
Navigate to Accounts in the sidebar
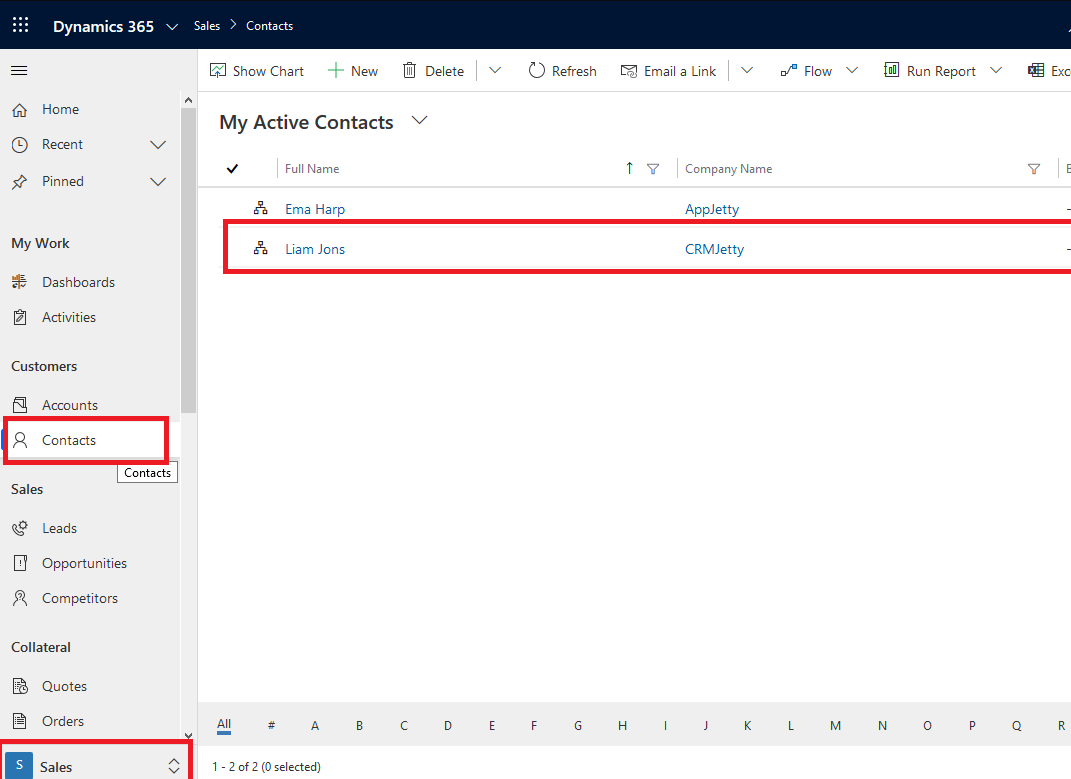70,405
